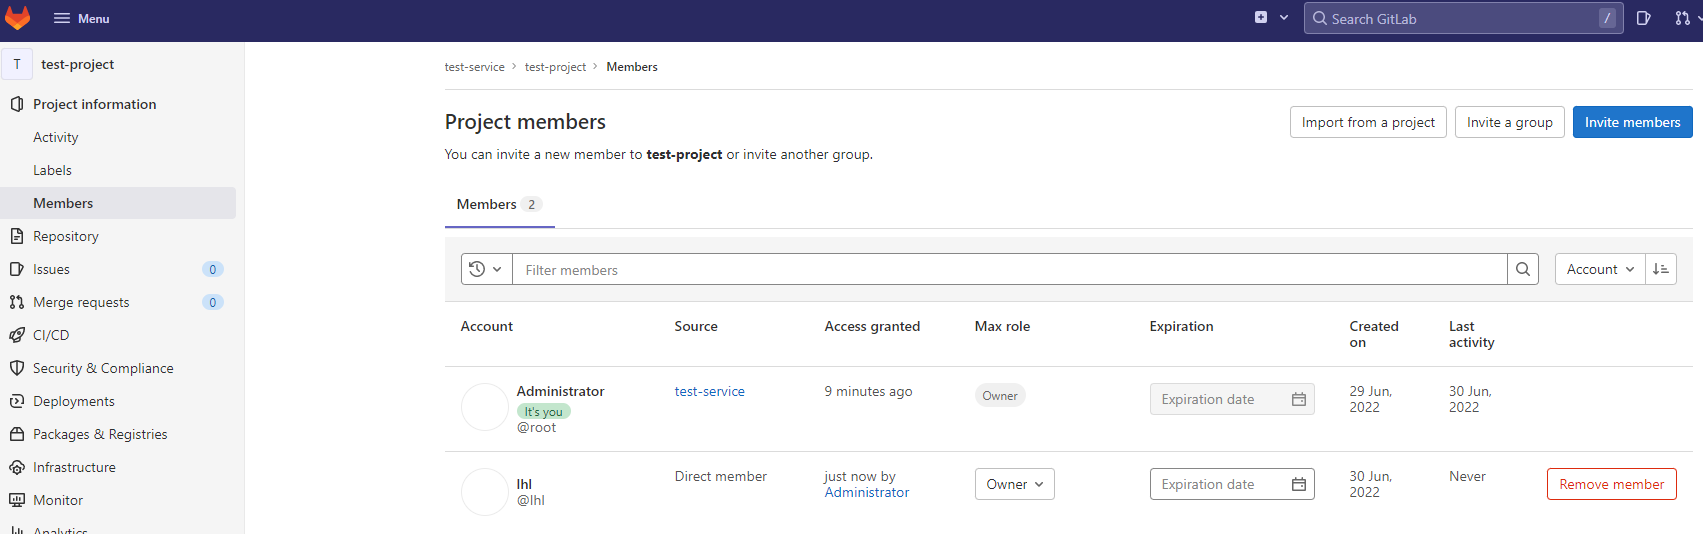Open Labels in sidebar
The height and width of the screenshot is (534, 1703).
pyautogui.click(x=52, y=170)
